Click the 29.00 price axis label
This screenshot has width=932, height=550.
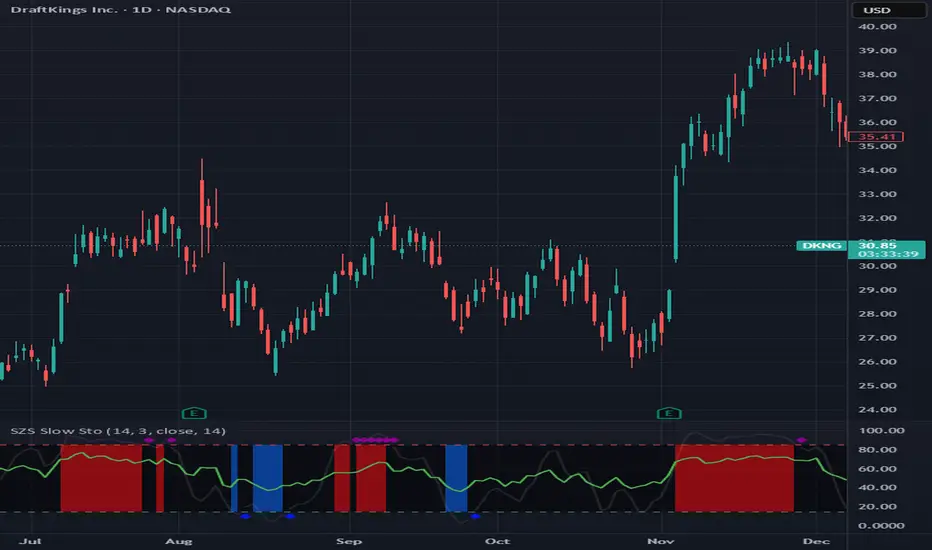877,290
